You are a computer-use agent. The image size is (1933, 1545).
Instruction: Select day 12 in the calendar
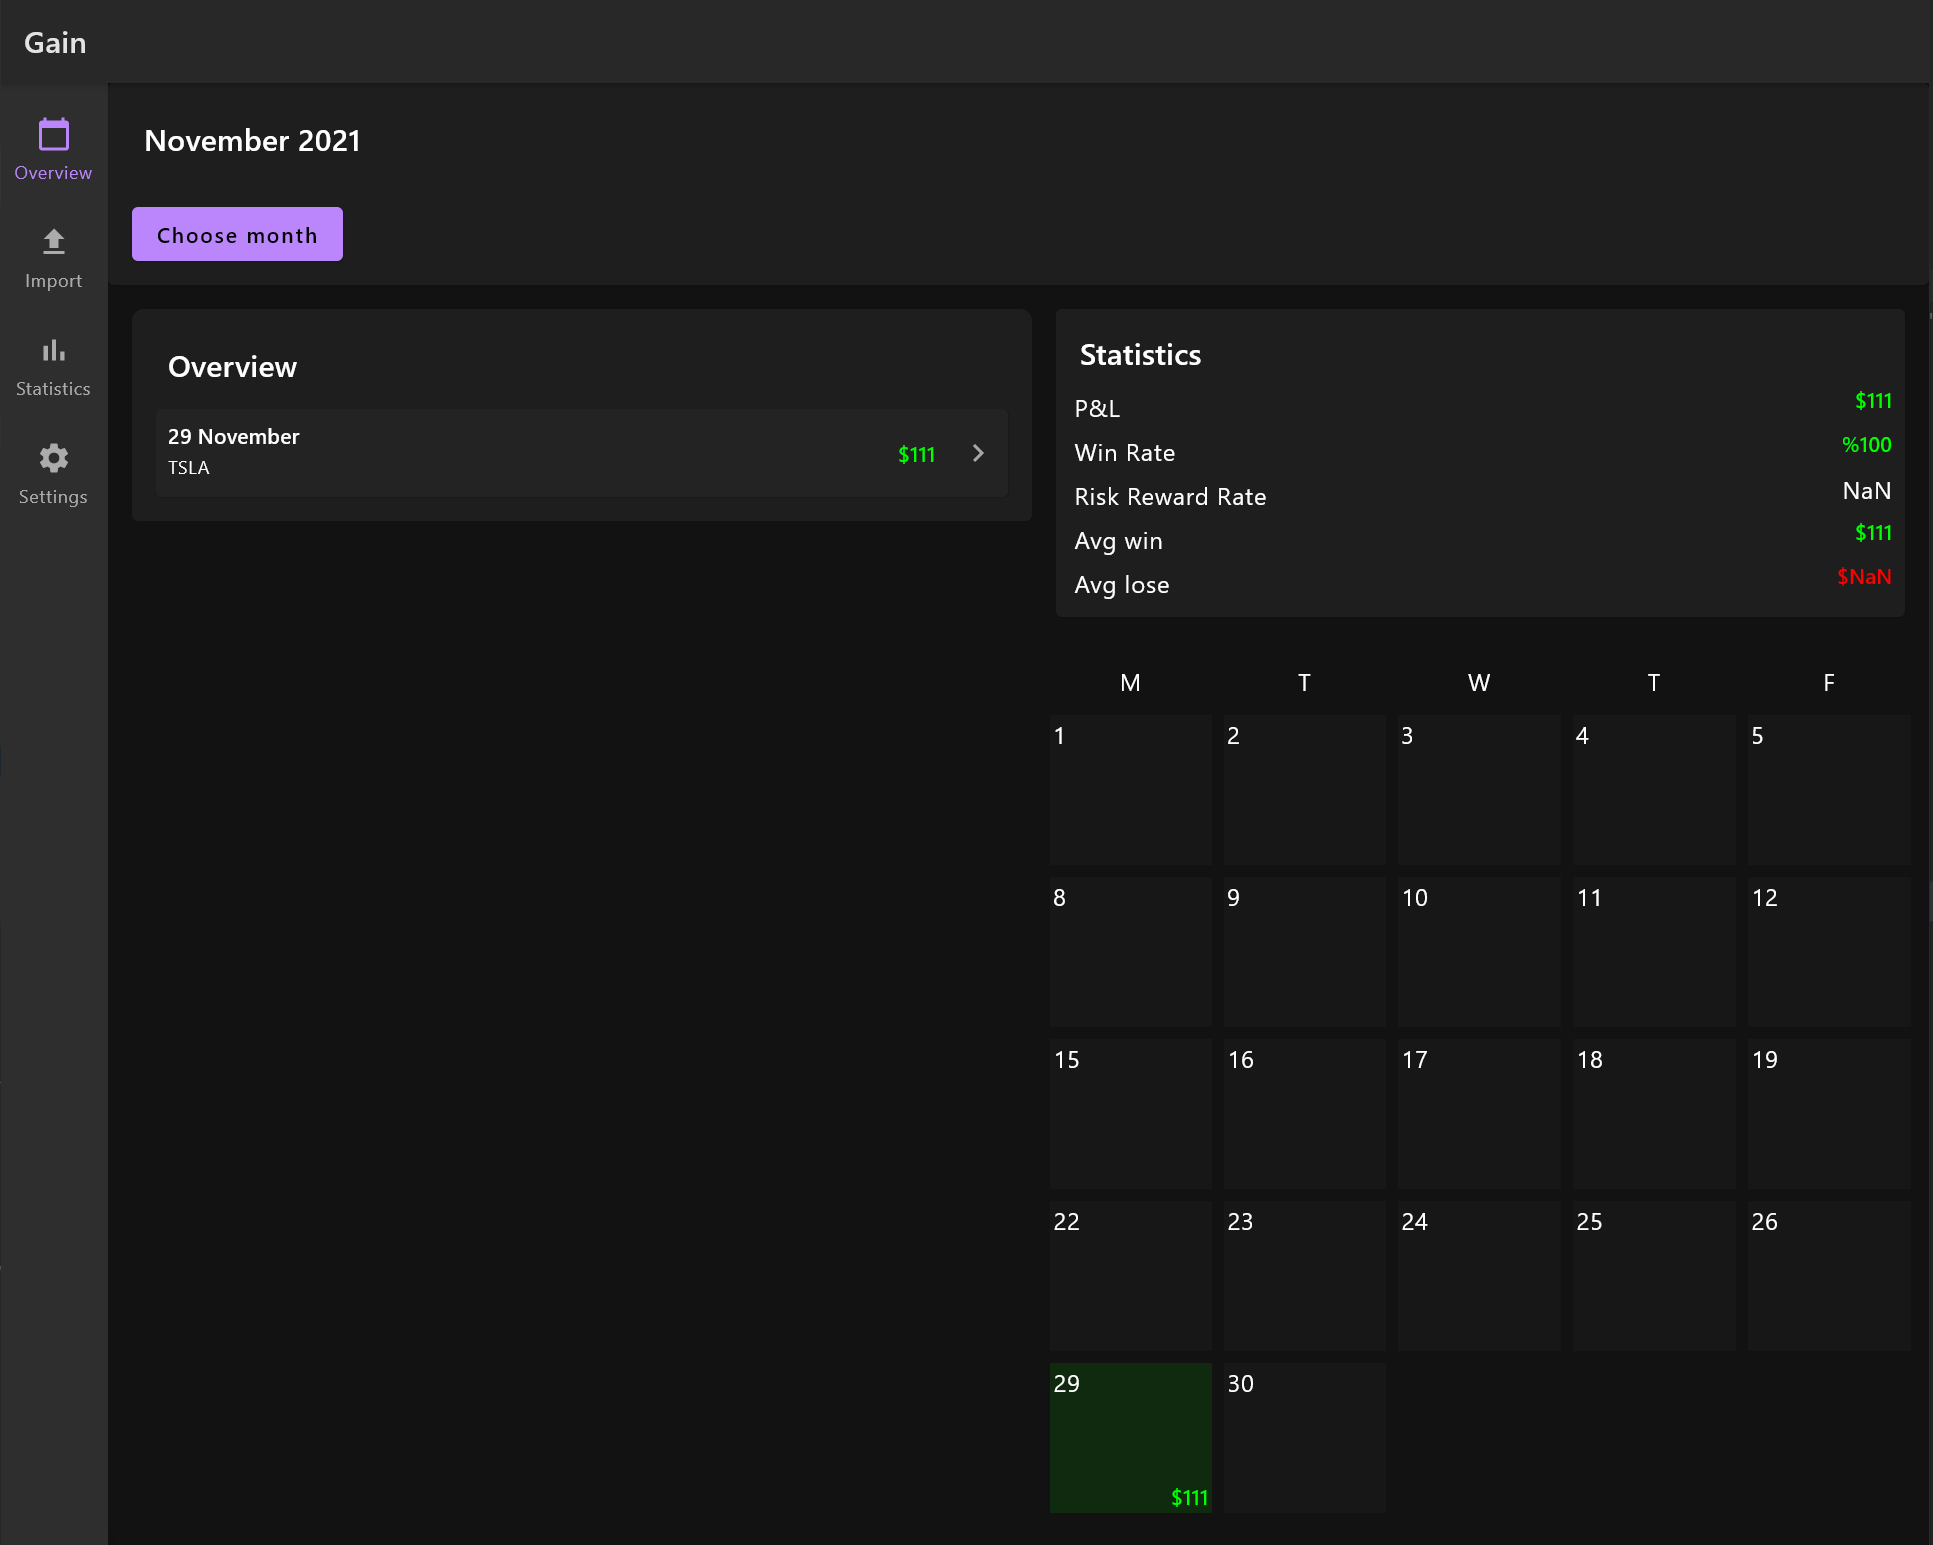1828,951
